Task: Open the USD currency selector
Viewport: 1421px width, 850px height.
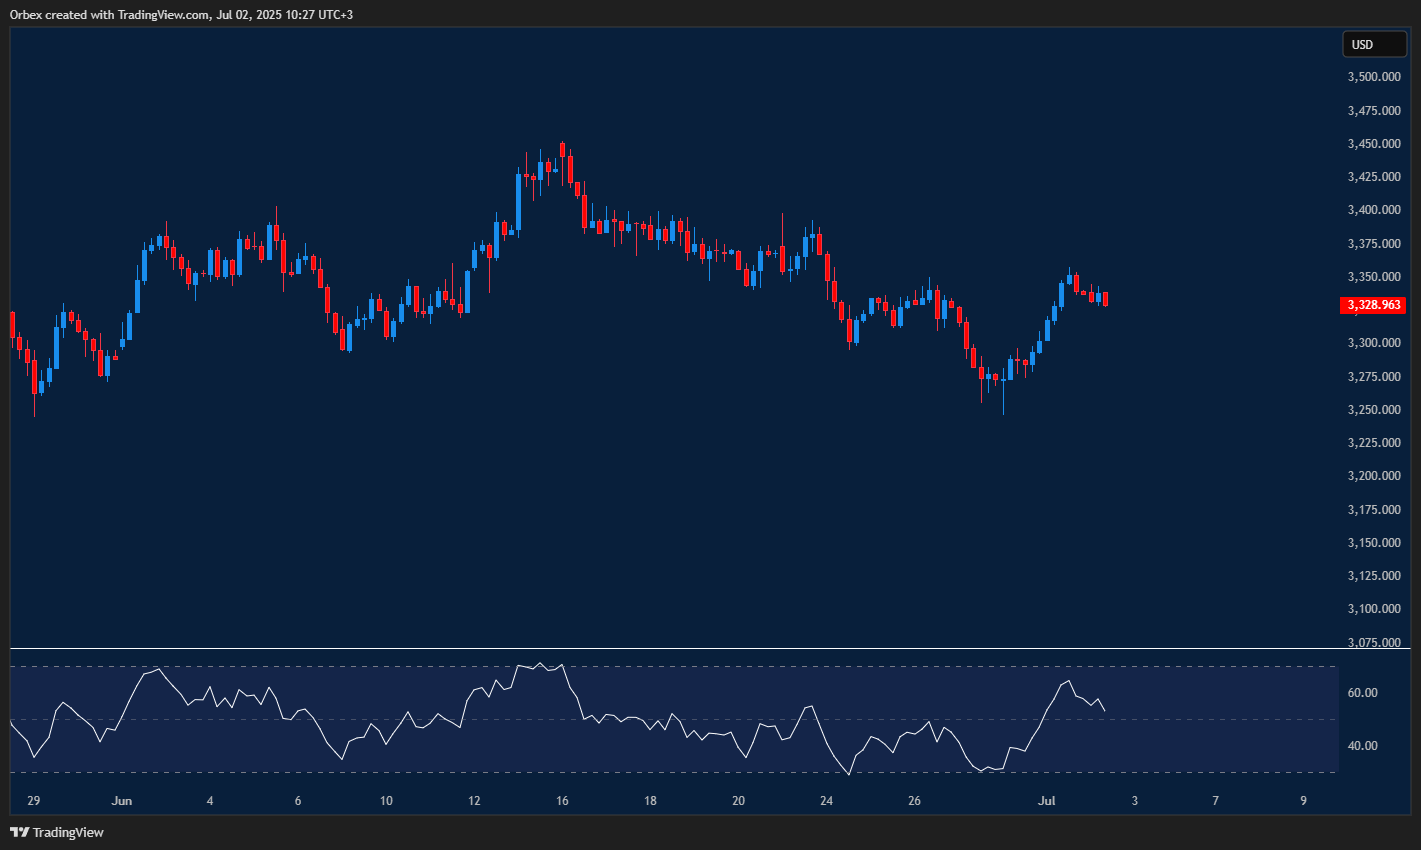Action: [x=1374, y=44]
